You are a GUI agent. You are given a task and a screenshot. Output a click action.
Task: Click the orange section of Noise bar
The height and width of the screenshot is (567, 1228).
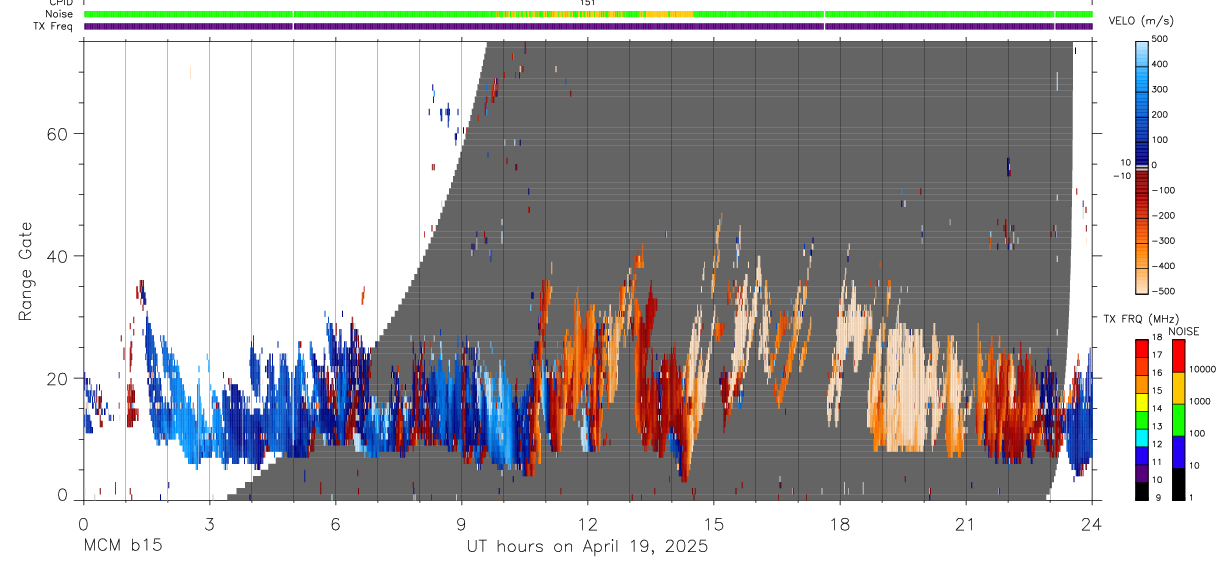click(669, 14)
